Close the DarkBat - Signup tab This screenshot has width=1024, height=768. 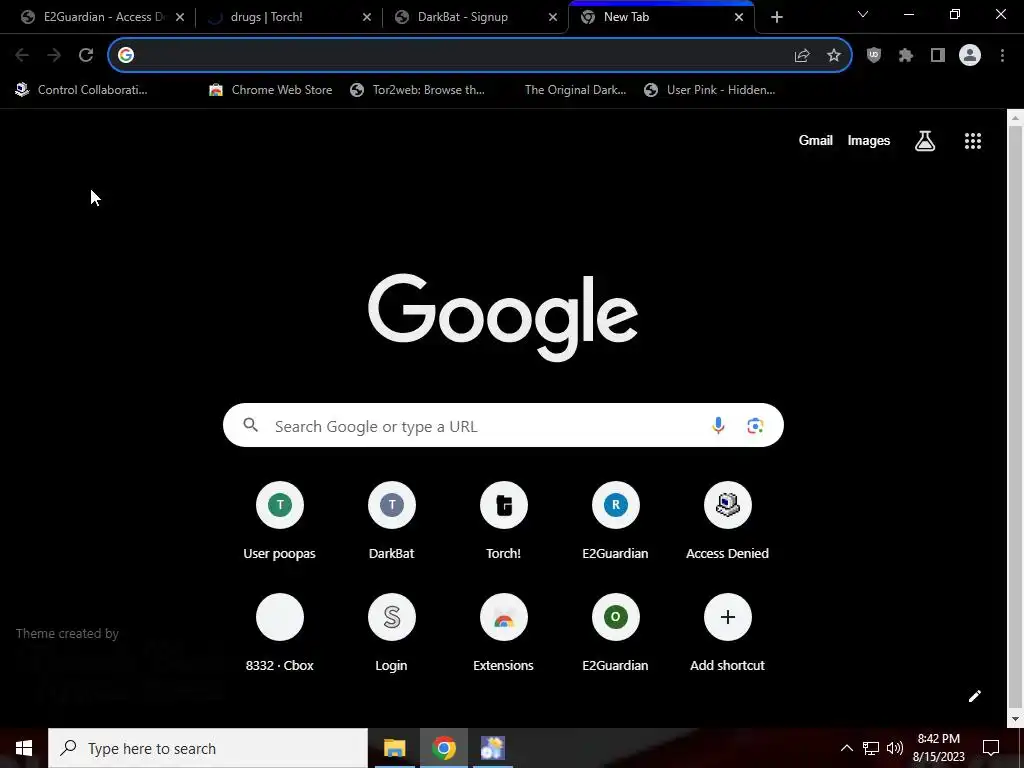[553, 17]
